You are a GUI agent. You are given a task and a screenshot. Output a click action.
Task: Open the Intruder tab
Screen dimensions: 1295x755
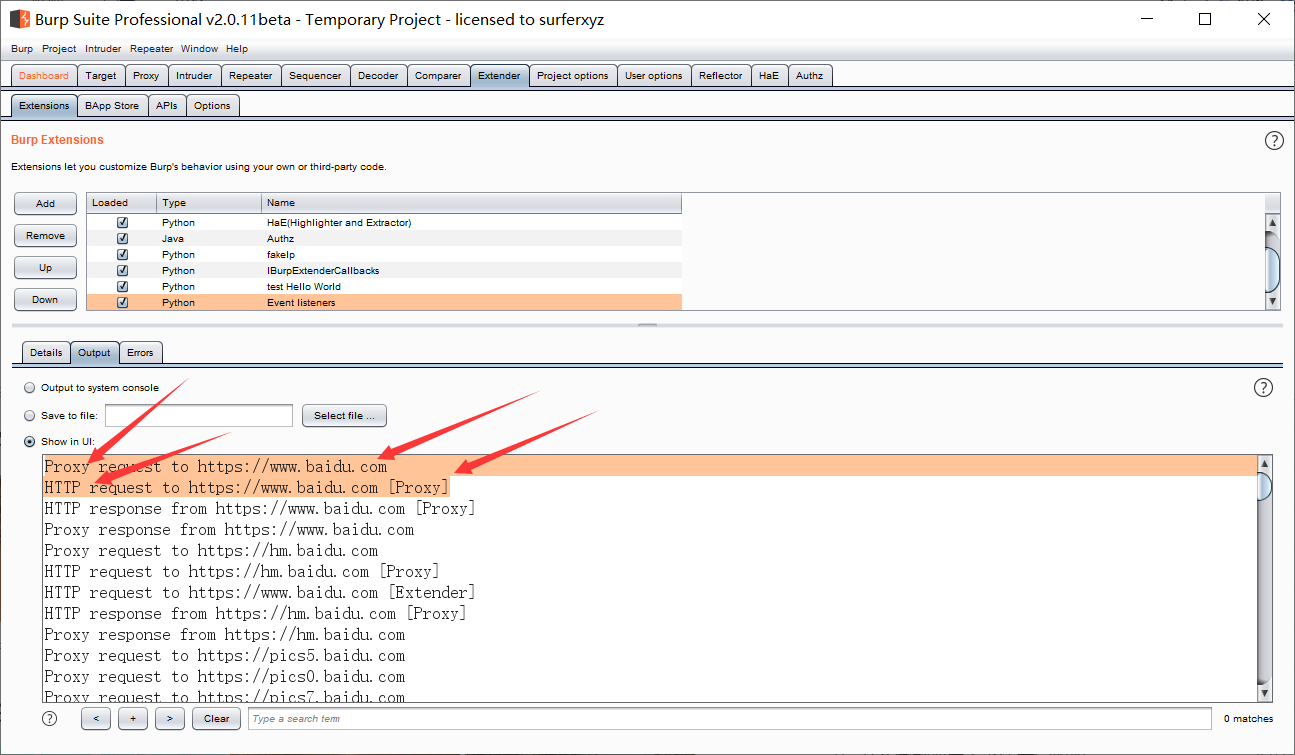[x=194, y=75]
